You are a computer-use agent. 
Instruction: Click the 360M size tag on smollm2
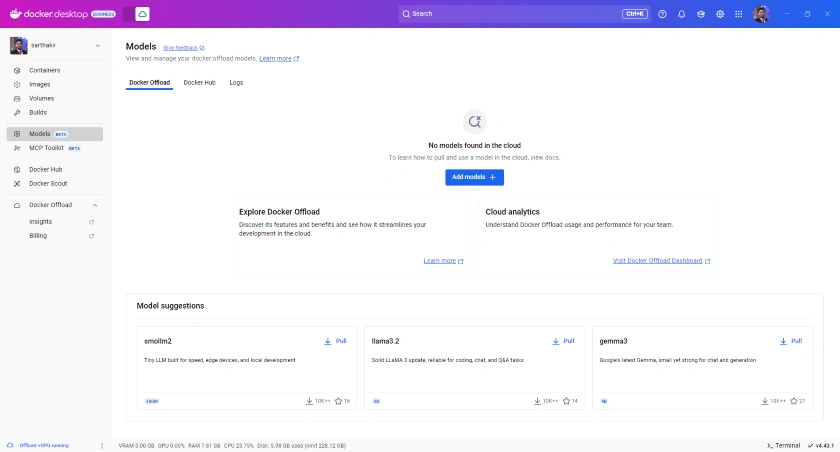pos(152,401)
